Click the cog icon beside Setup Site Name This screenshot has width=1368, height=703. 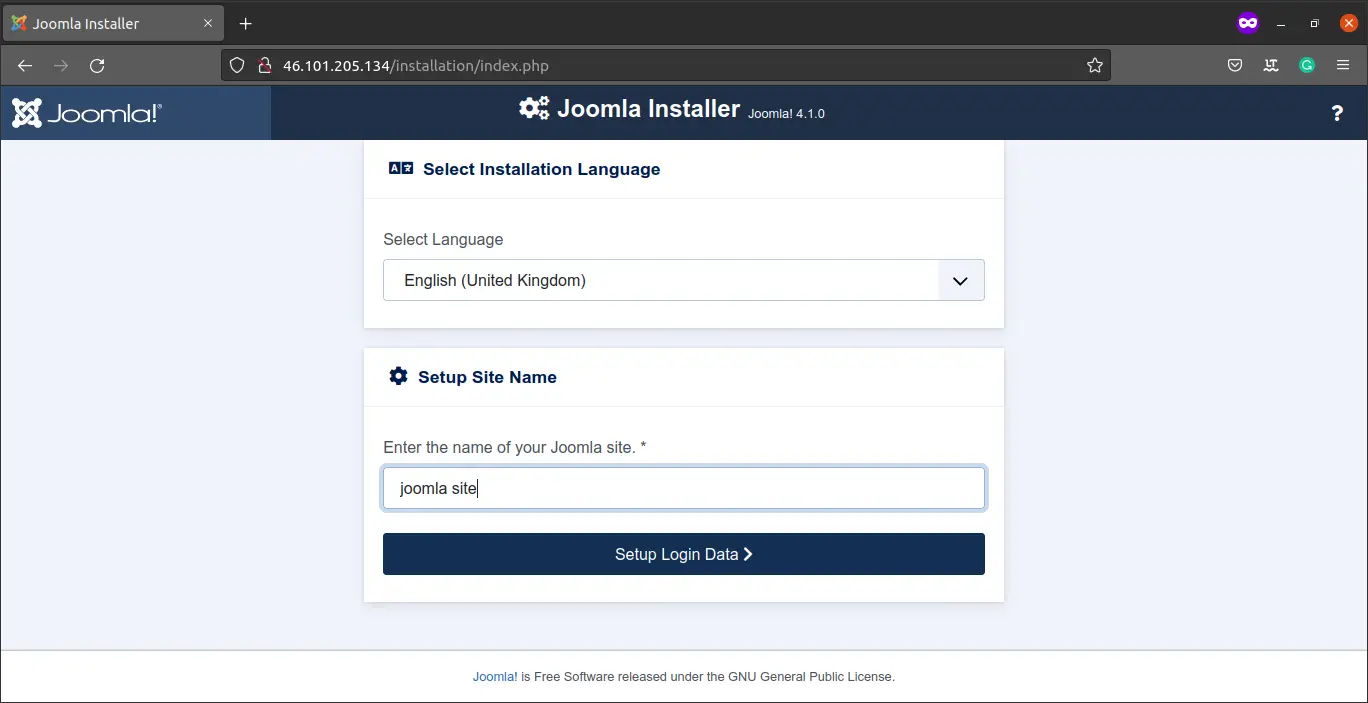coord(398,376)
